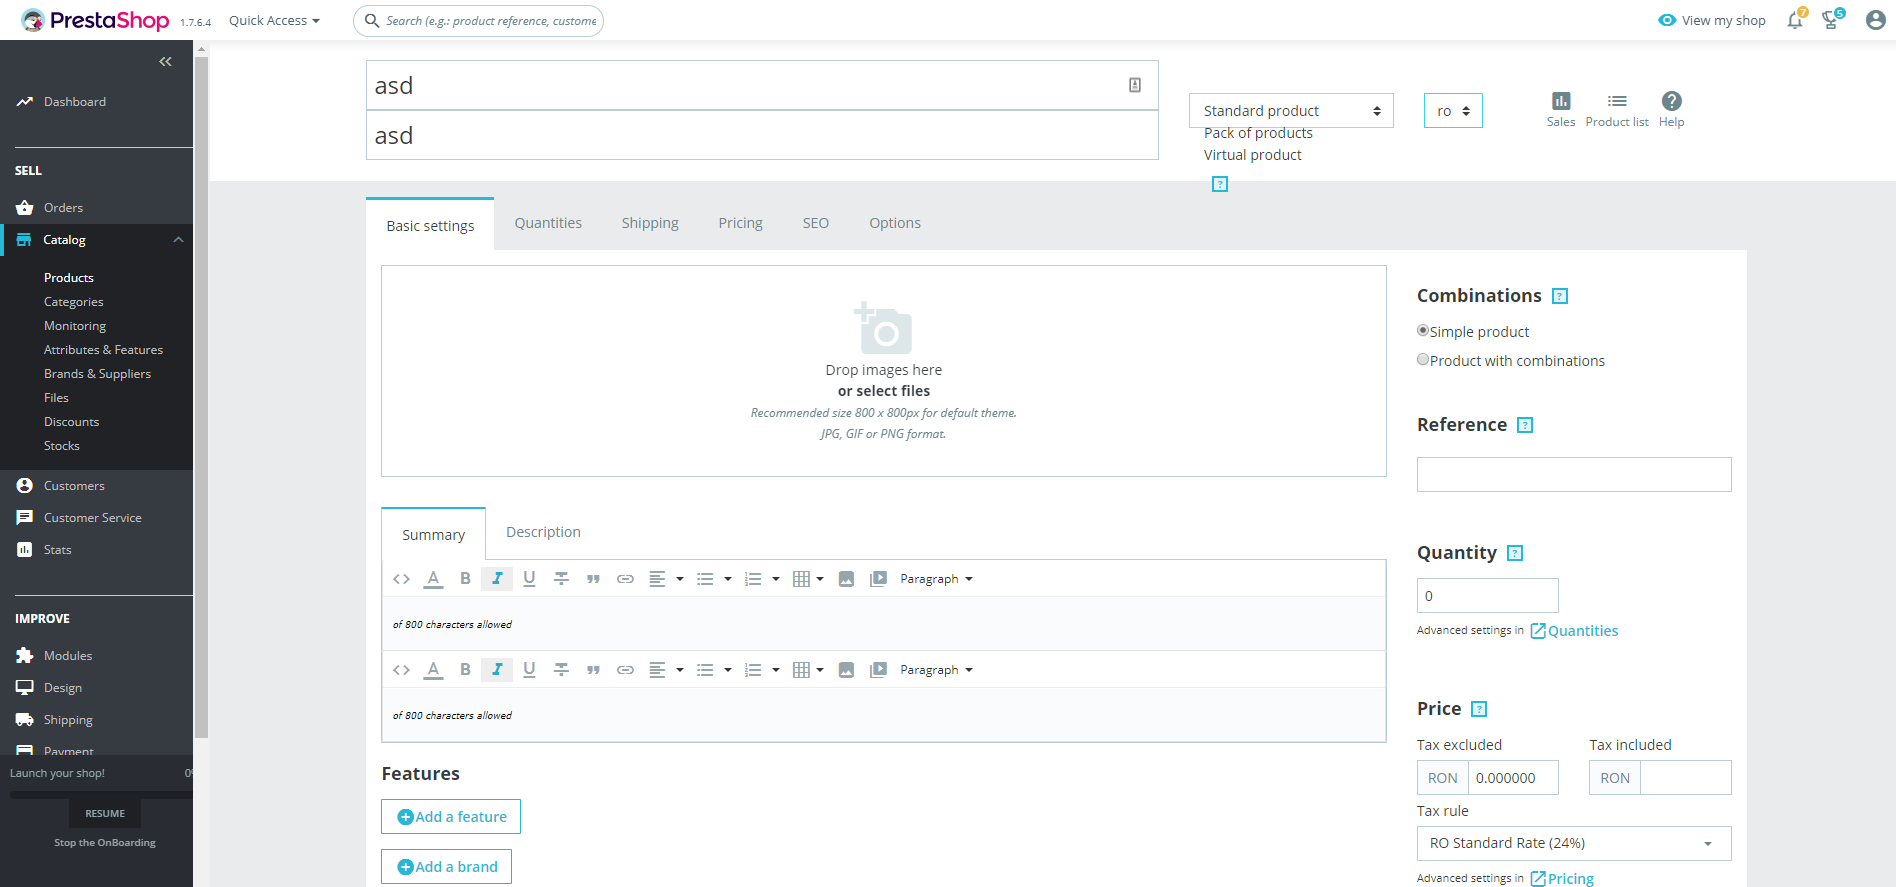1896x887 pixels.
Task: Follow the Quantities advanced settings link
Action: (x=1574, y=631)
